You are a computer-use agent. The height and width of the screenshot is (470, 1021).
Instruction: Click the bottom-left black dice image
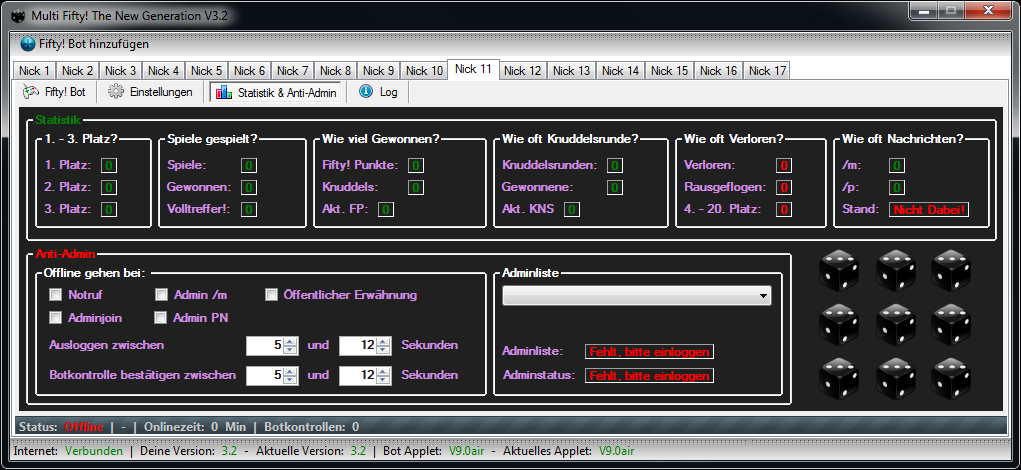point(839,378)
